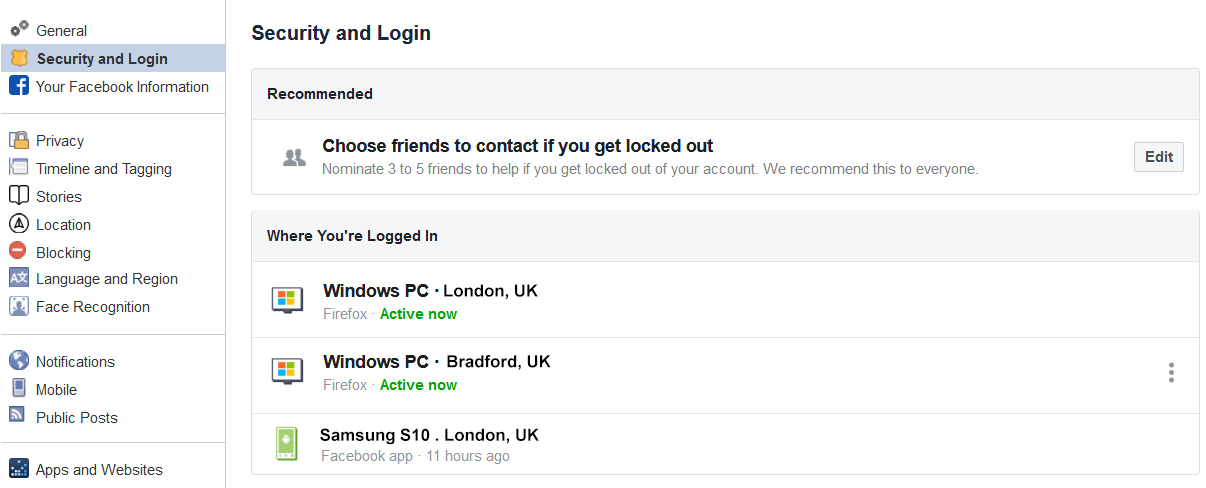
Task: Click the Privacy padlock icon
Action: pos(19,140)
